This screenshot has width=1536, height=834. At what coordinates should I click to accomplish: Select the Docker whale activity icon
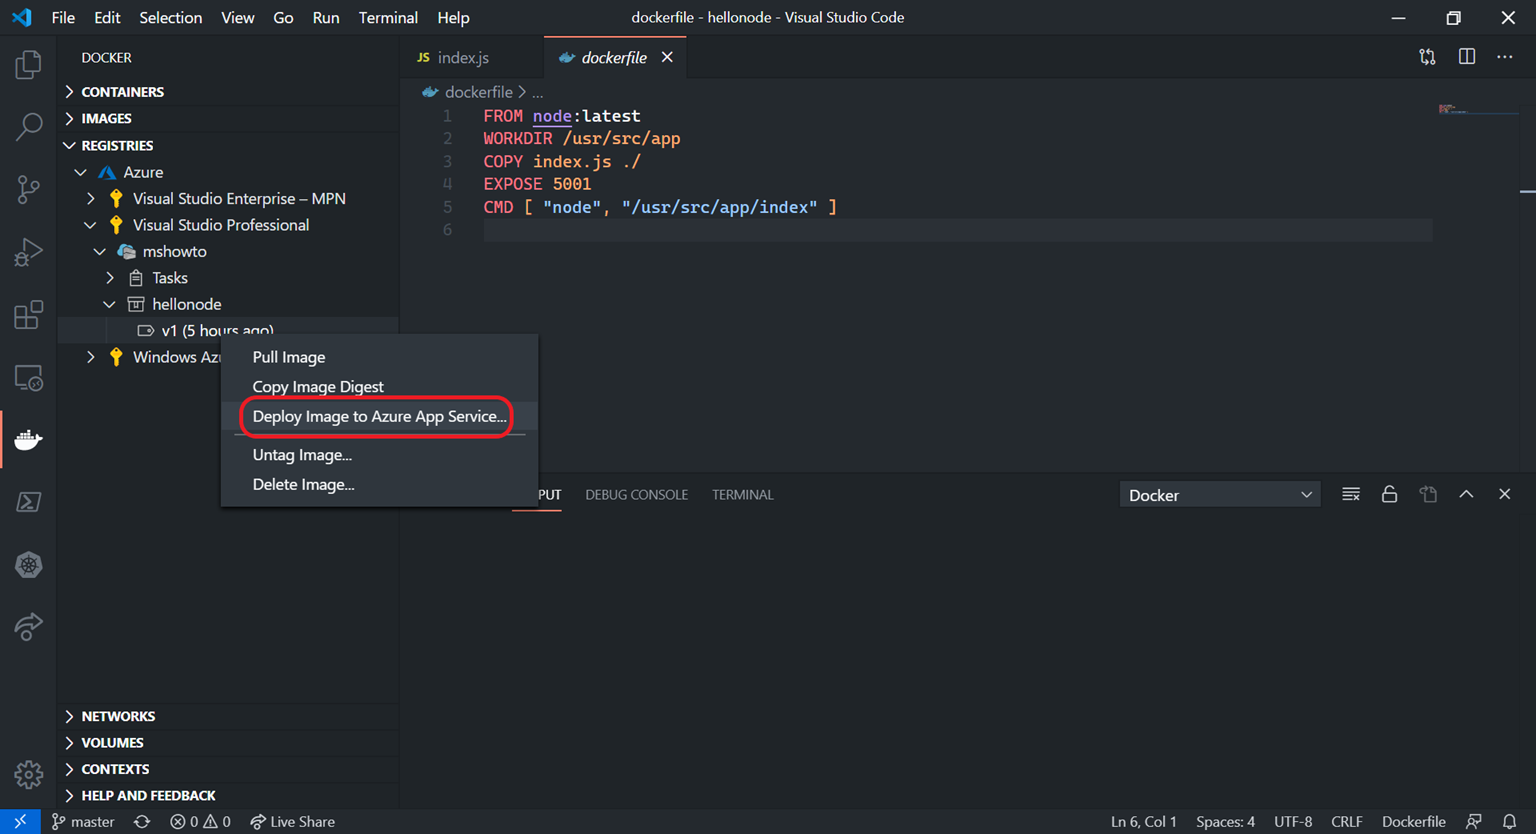point(28,439)
